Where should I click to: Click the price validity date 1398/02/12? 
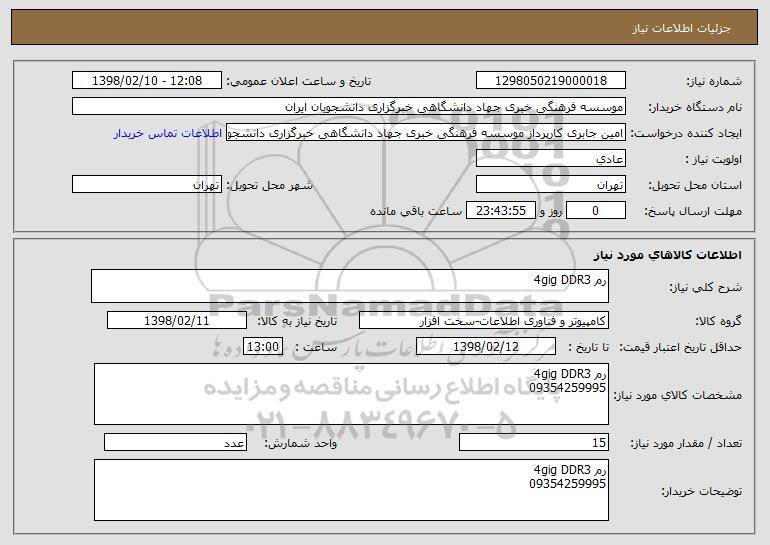(486, 347)
